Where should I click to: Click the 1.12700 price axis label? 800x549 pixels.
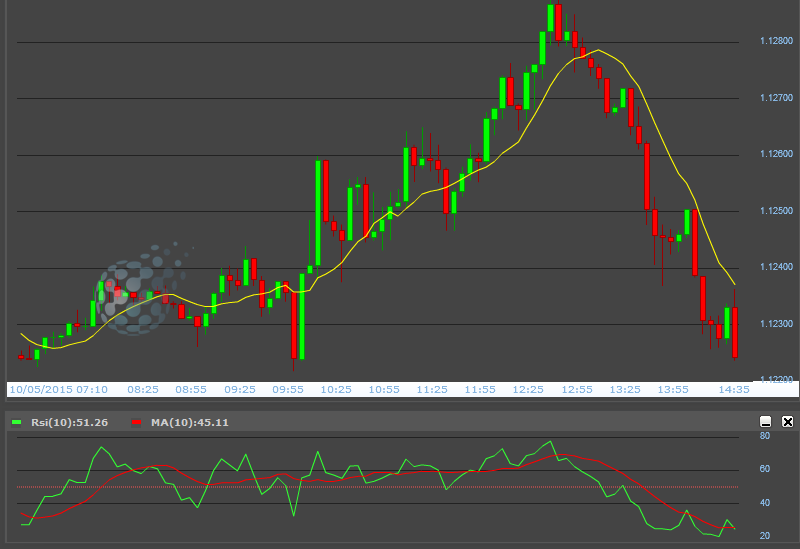click(x=777, y=97)
